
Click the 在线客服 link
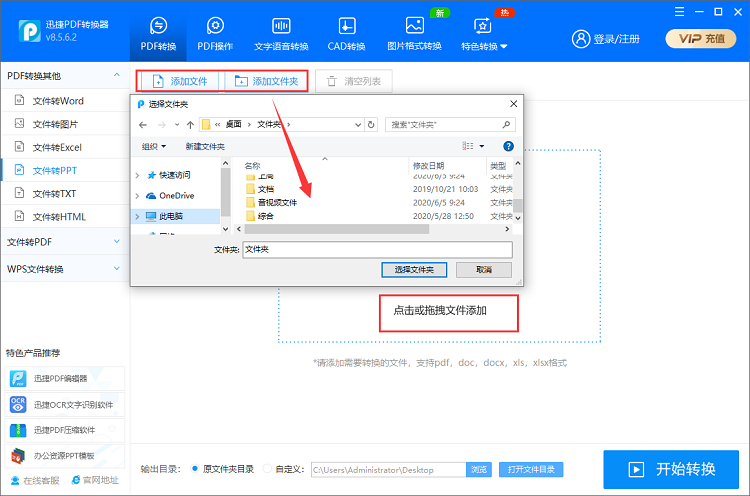[35, 480]
